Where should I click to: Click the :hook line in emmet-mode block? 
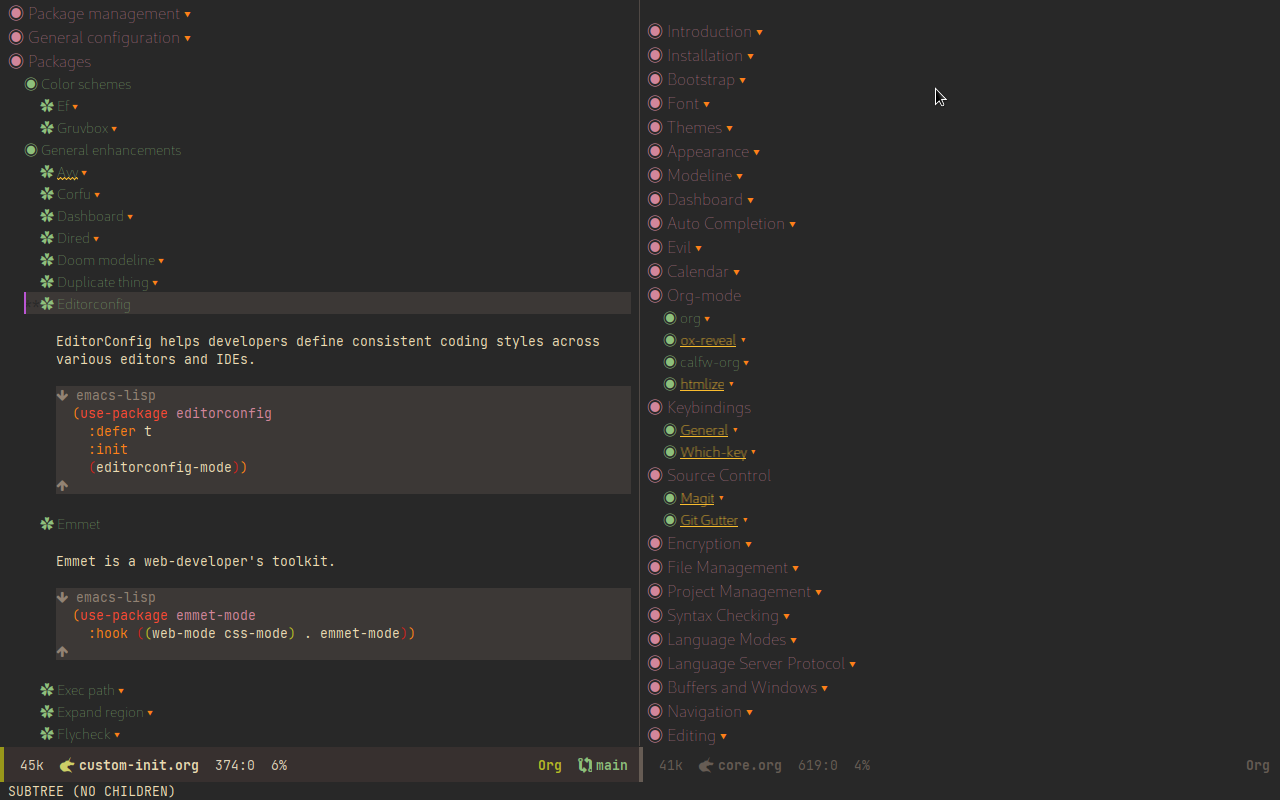pos(251,633)
